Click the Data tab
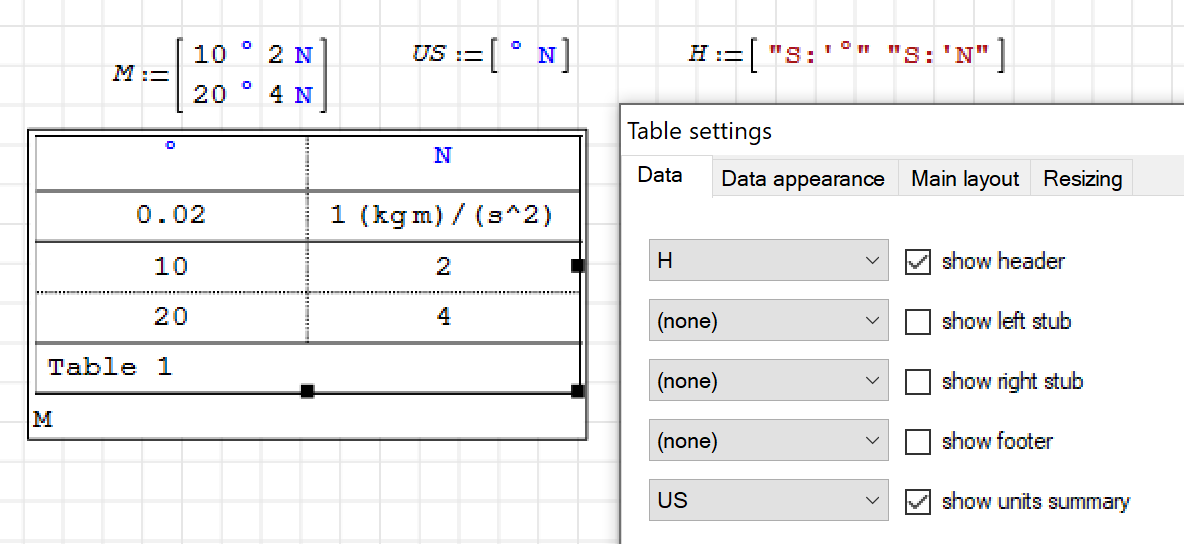Screen dimensions: 1184x544 pos(660,176)
